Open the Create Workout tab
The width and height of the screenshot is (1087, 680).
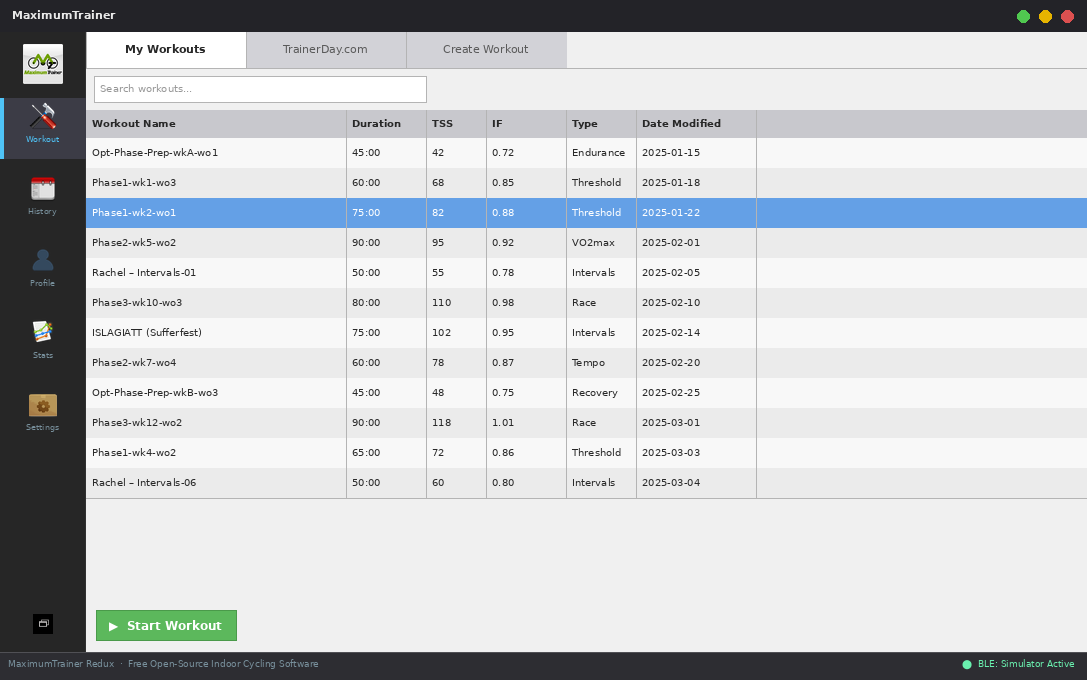click(486, 49)
